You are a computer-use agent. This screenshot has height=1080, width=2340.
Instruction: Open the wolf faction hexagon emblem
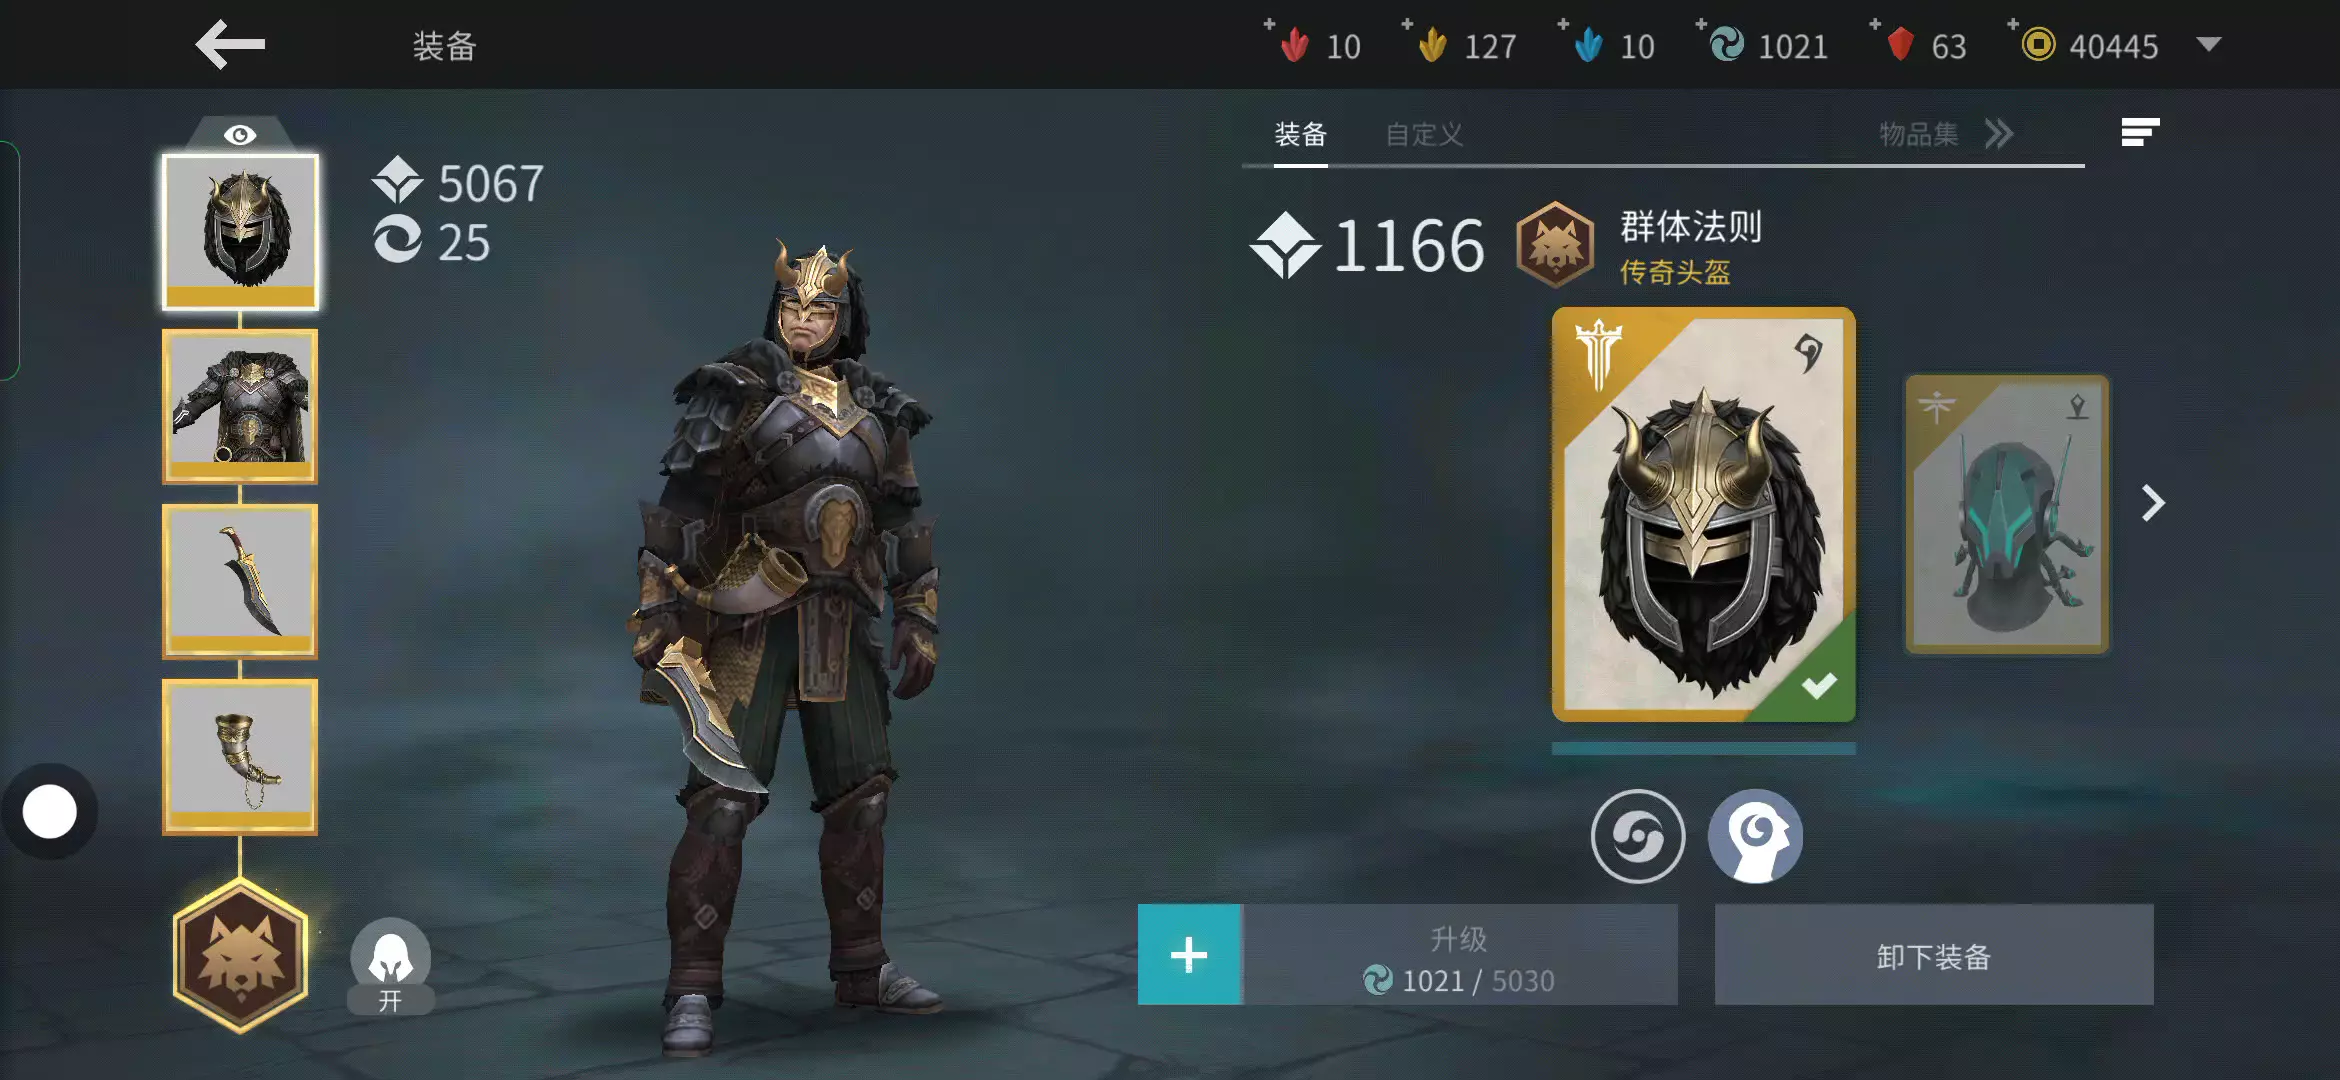[x=240, y=956]
